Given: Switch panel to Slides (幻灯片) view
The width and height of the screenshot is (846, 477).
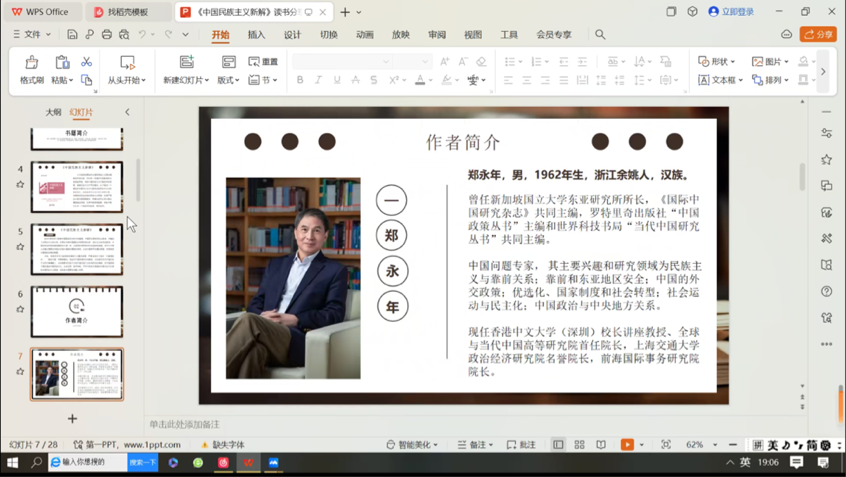Looking at the screenshot, I should pos(81,112).
